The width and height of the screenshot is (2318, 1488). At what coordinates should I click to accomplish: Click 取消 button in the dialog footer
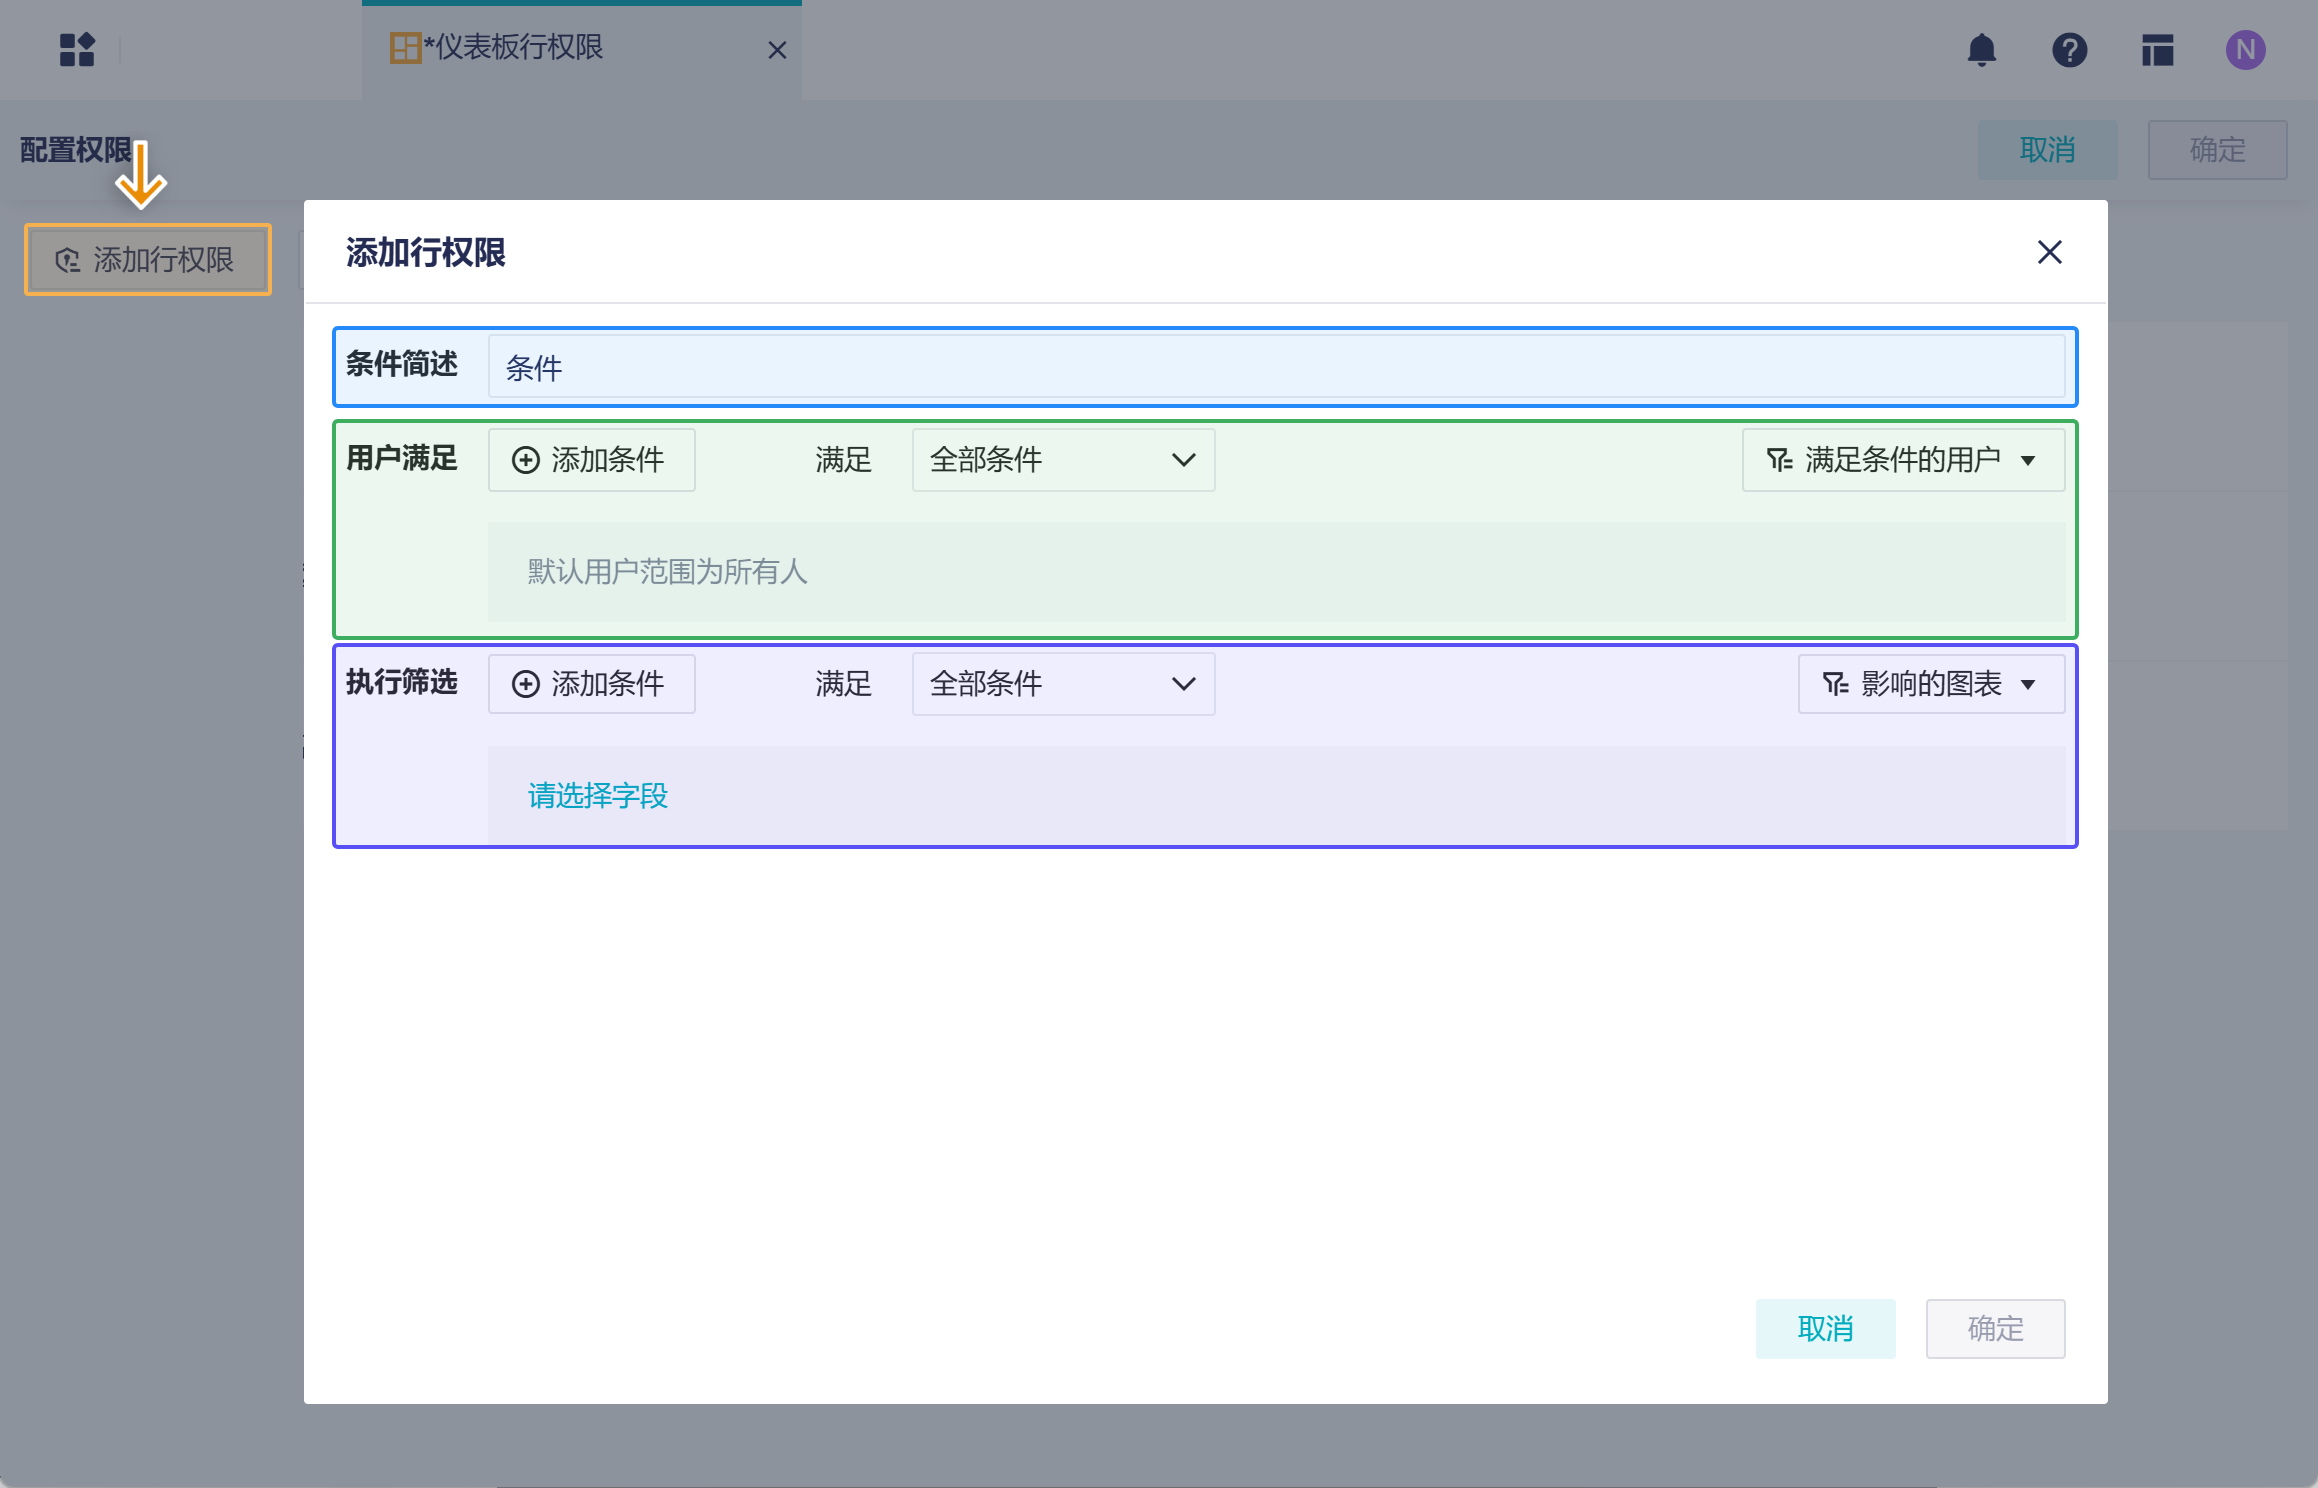1825,1329
